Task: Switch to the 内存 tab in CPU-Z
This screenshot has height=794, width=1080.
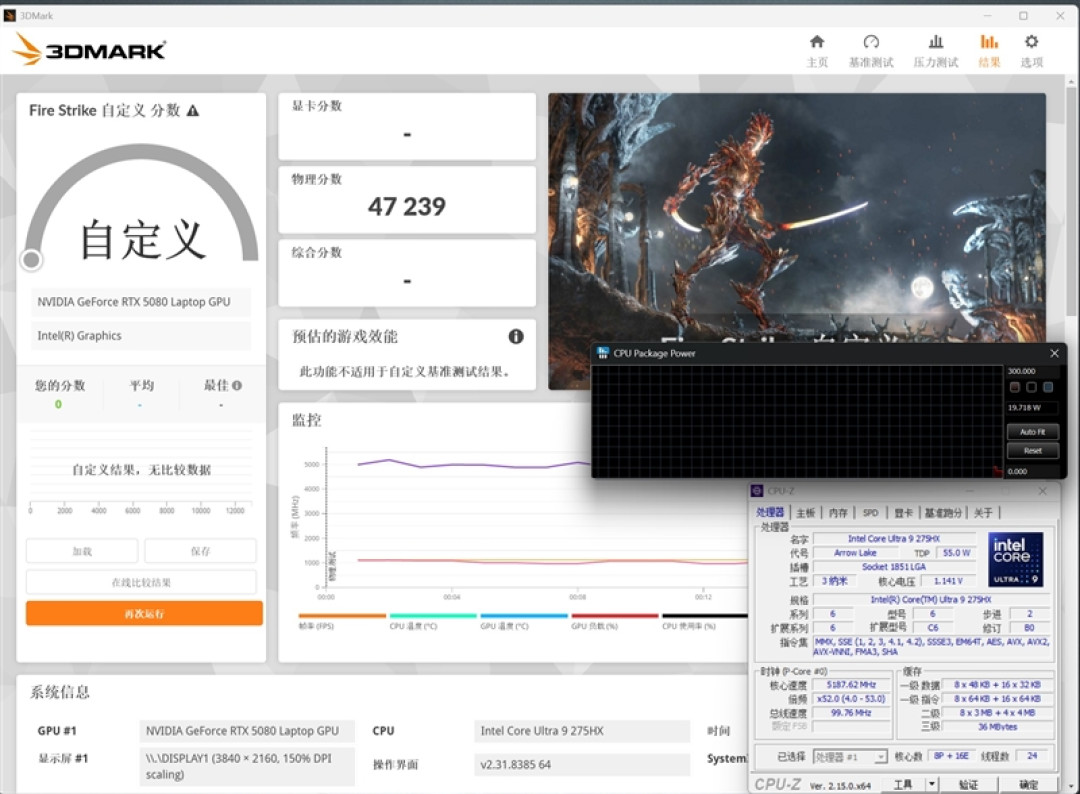Action: [x=838, y=512]
